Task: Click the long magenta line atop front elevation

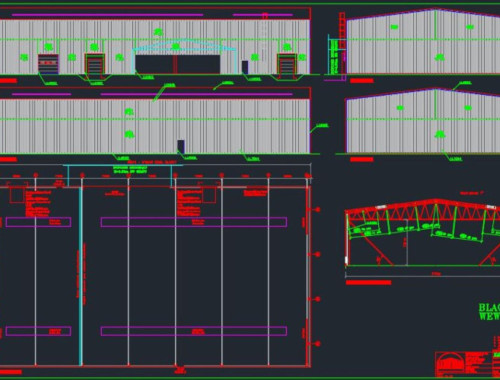Action: 107,15
